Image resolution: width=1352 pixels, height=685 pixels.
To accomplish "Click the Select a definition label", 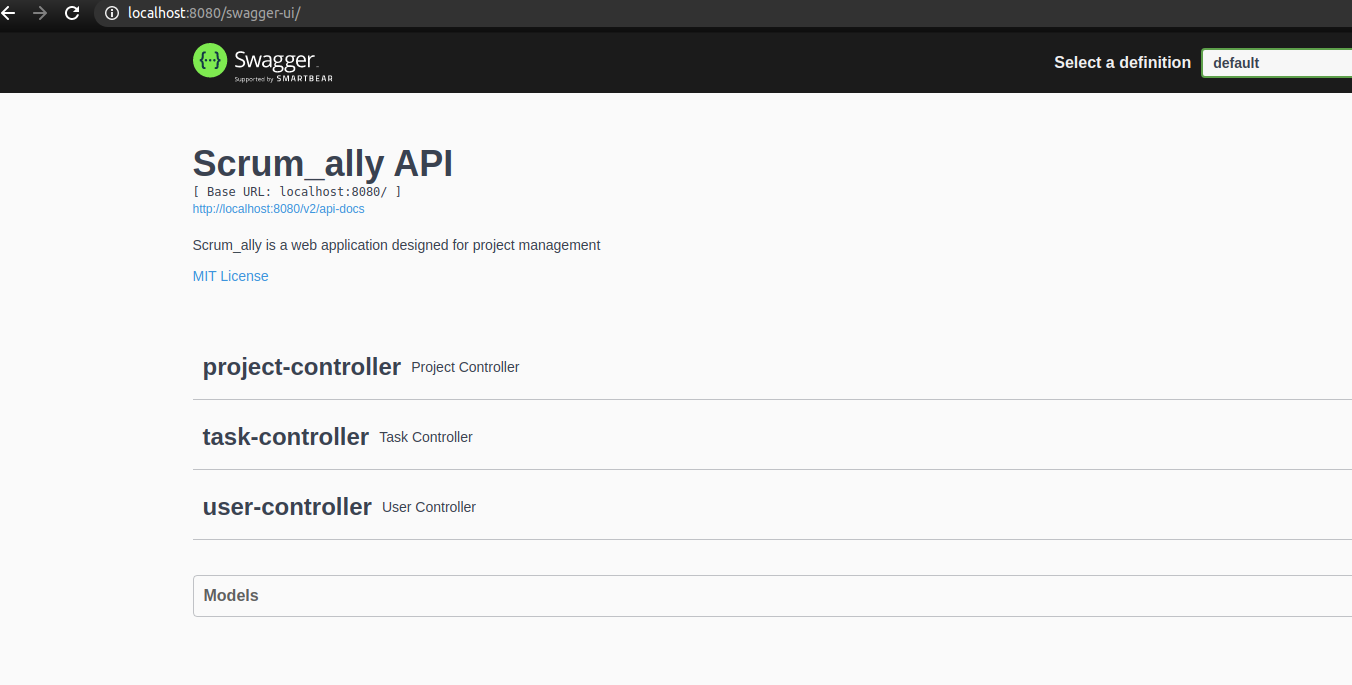I will point(1122,62).
